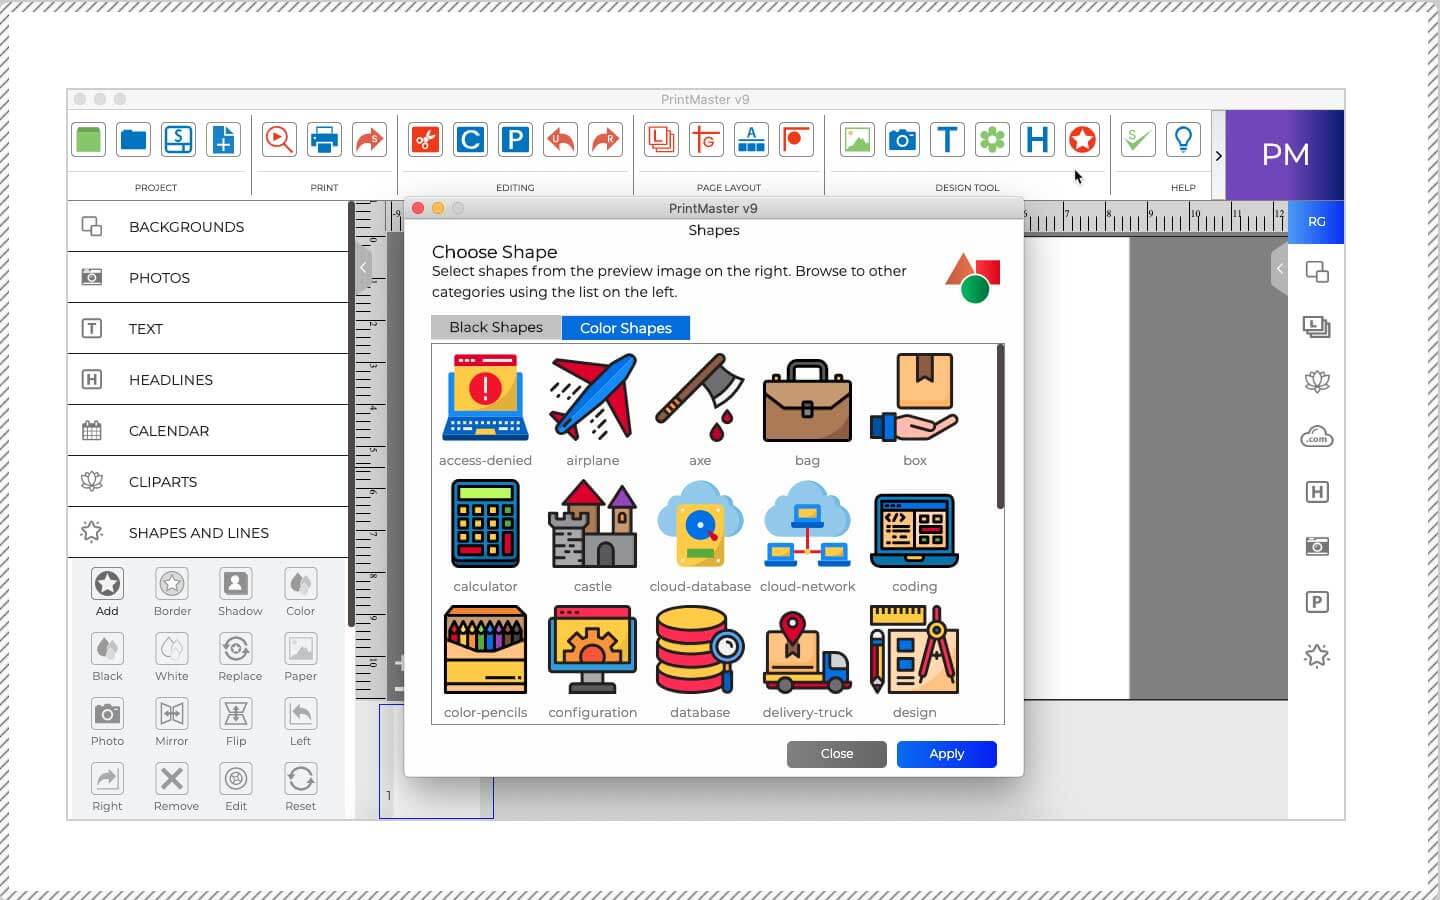Click the green new project icon

(x=89, y=140)
